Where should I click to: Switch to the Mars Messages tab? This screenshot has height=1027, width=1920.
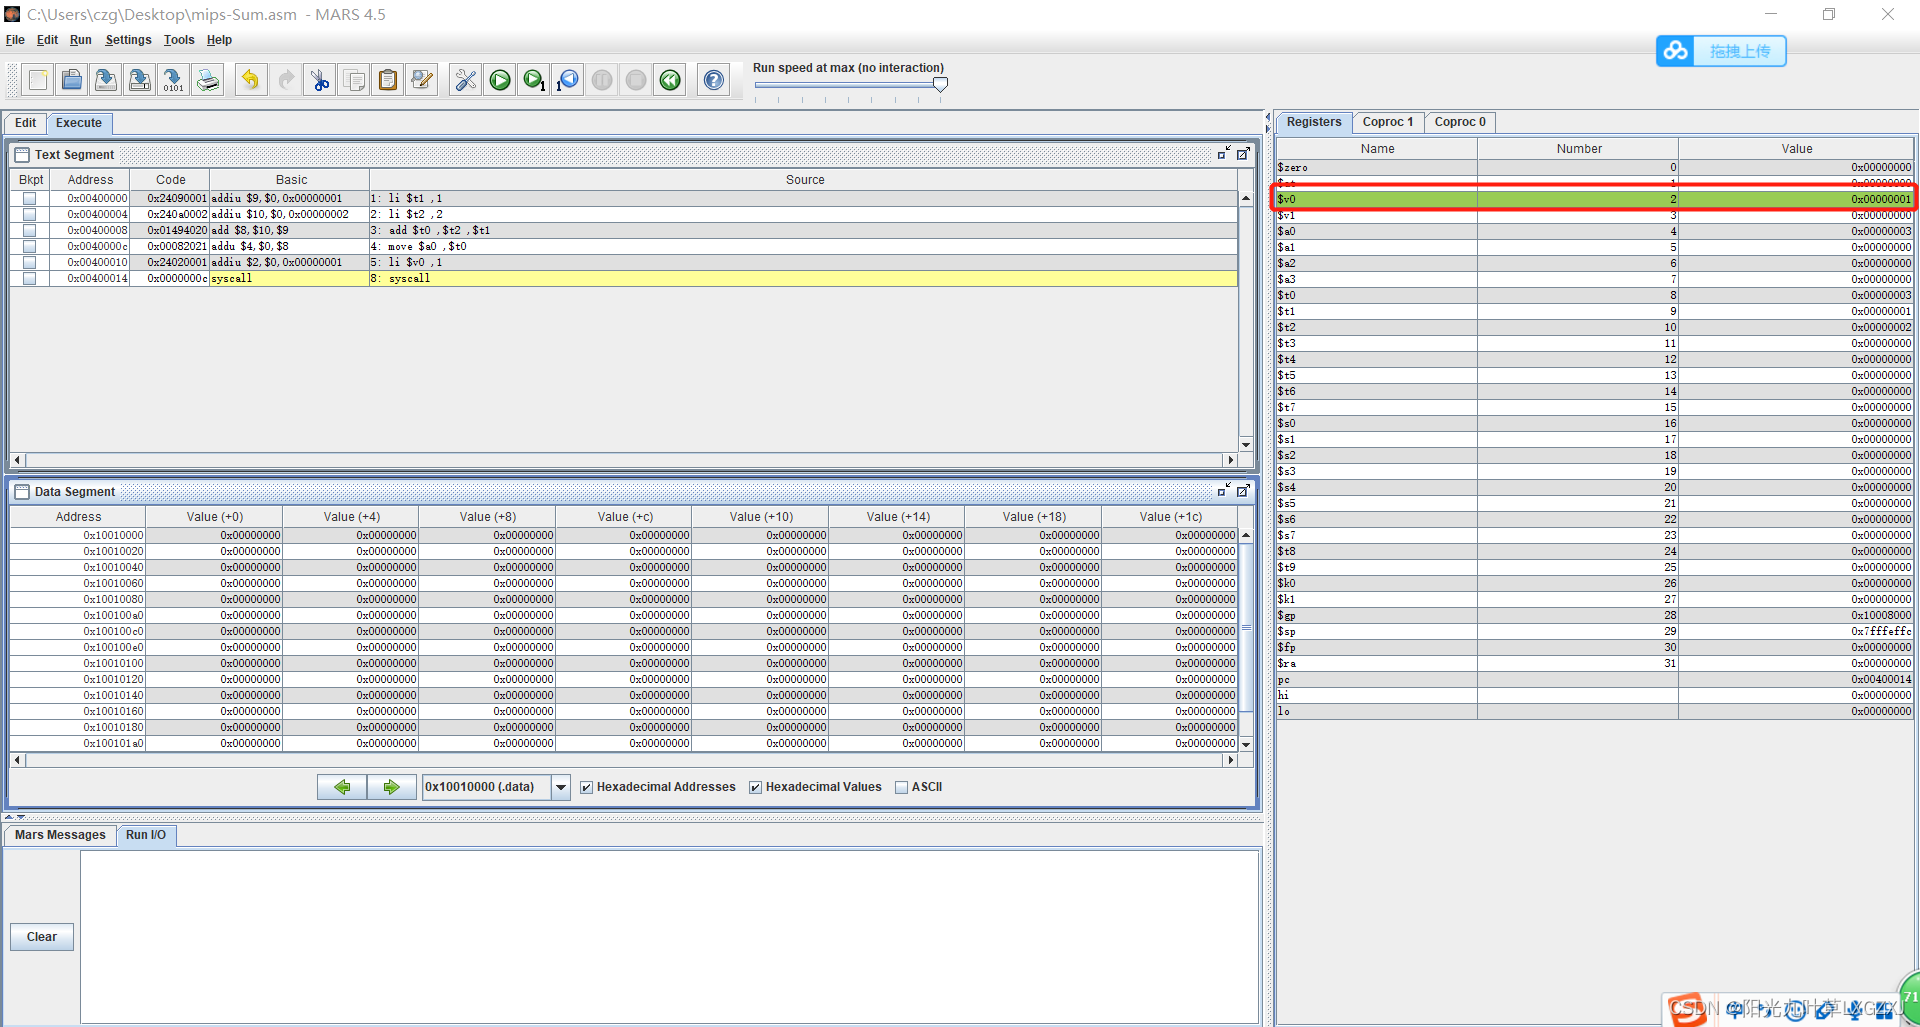60,835
